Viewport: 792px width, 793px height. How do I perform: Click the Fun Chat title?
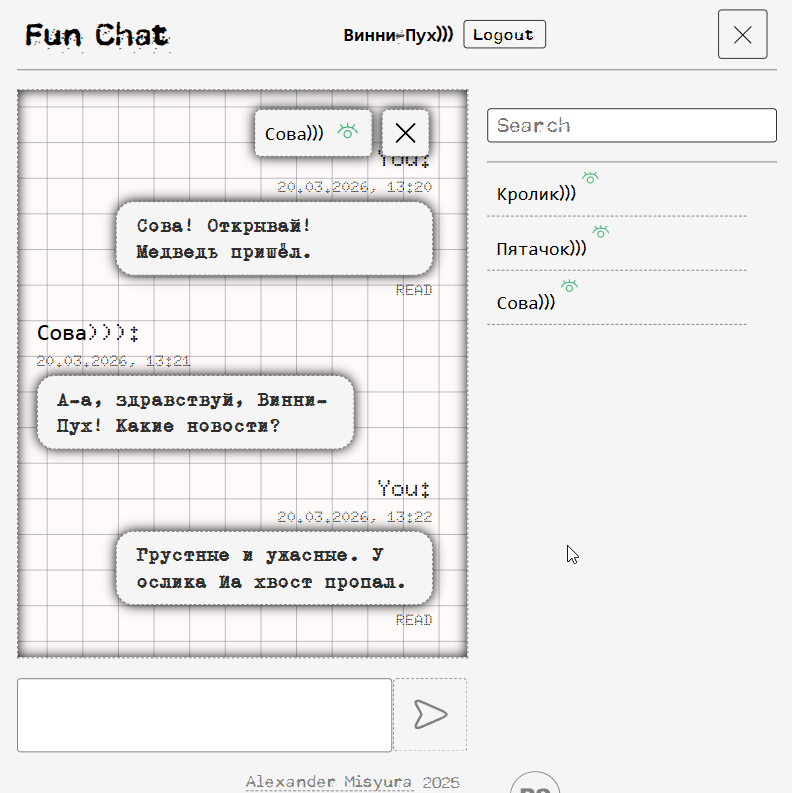tap(97, 36)
